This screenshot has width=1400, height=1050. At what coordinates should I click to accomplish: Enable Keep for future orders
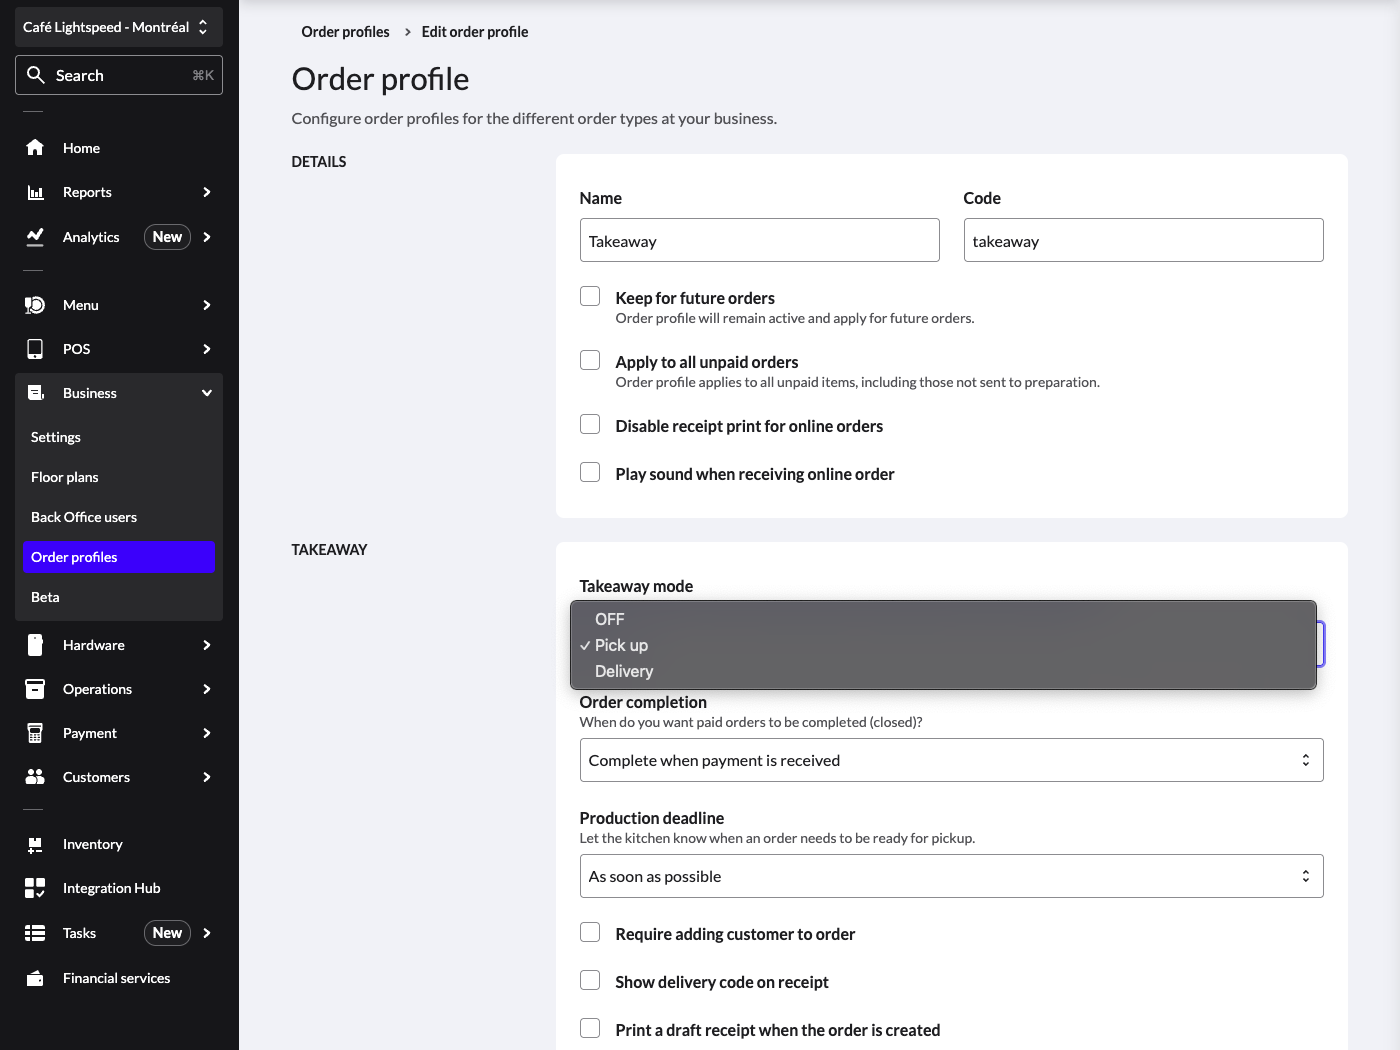click(x=590, y=296)
